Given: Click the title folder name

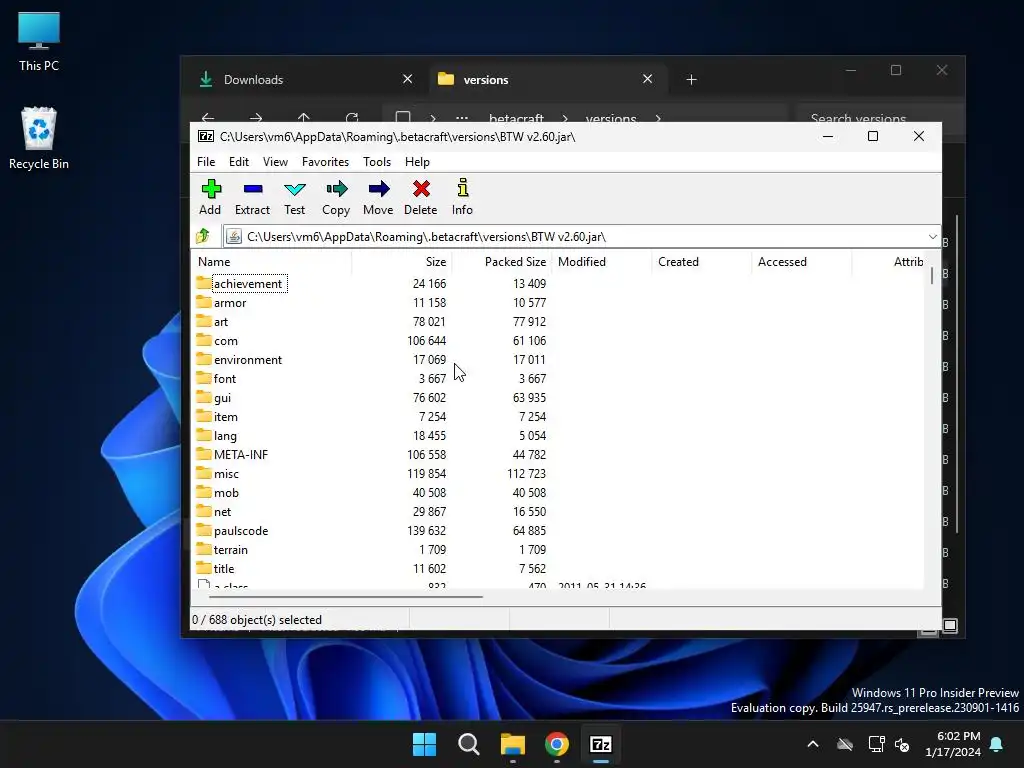Looking at the screenshot, I should (224, 569).
